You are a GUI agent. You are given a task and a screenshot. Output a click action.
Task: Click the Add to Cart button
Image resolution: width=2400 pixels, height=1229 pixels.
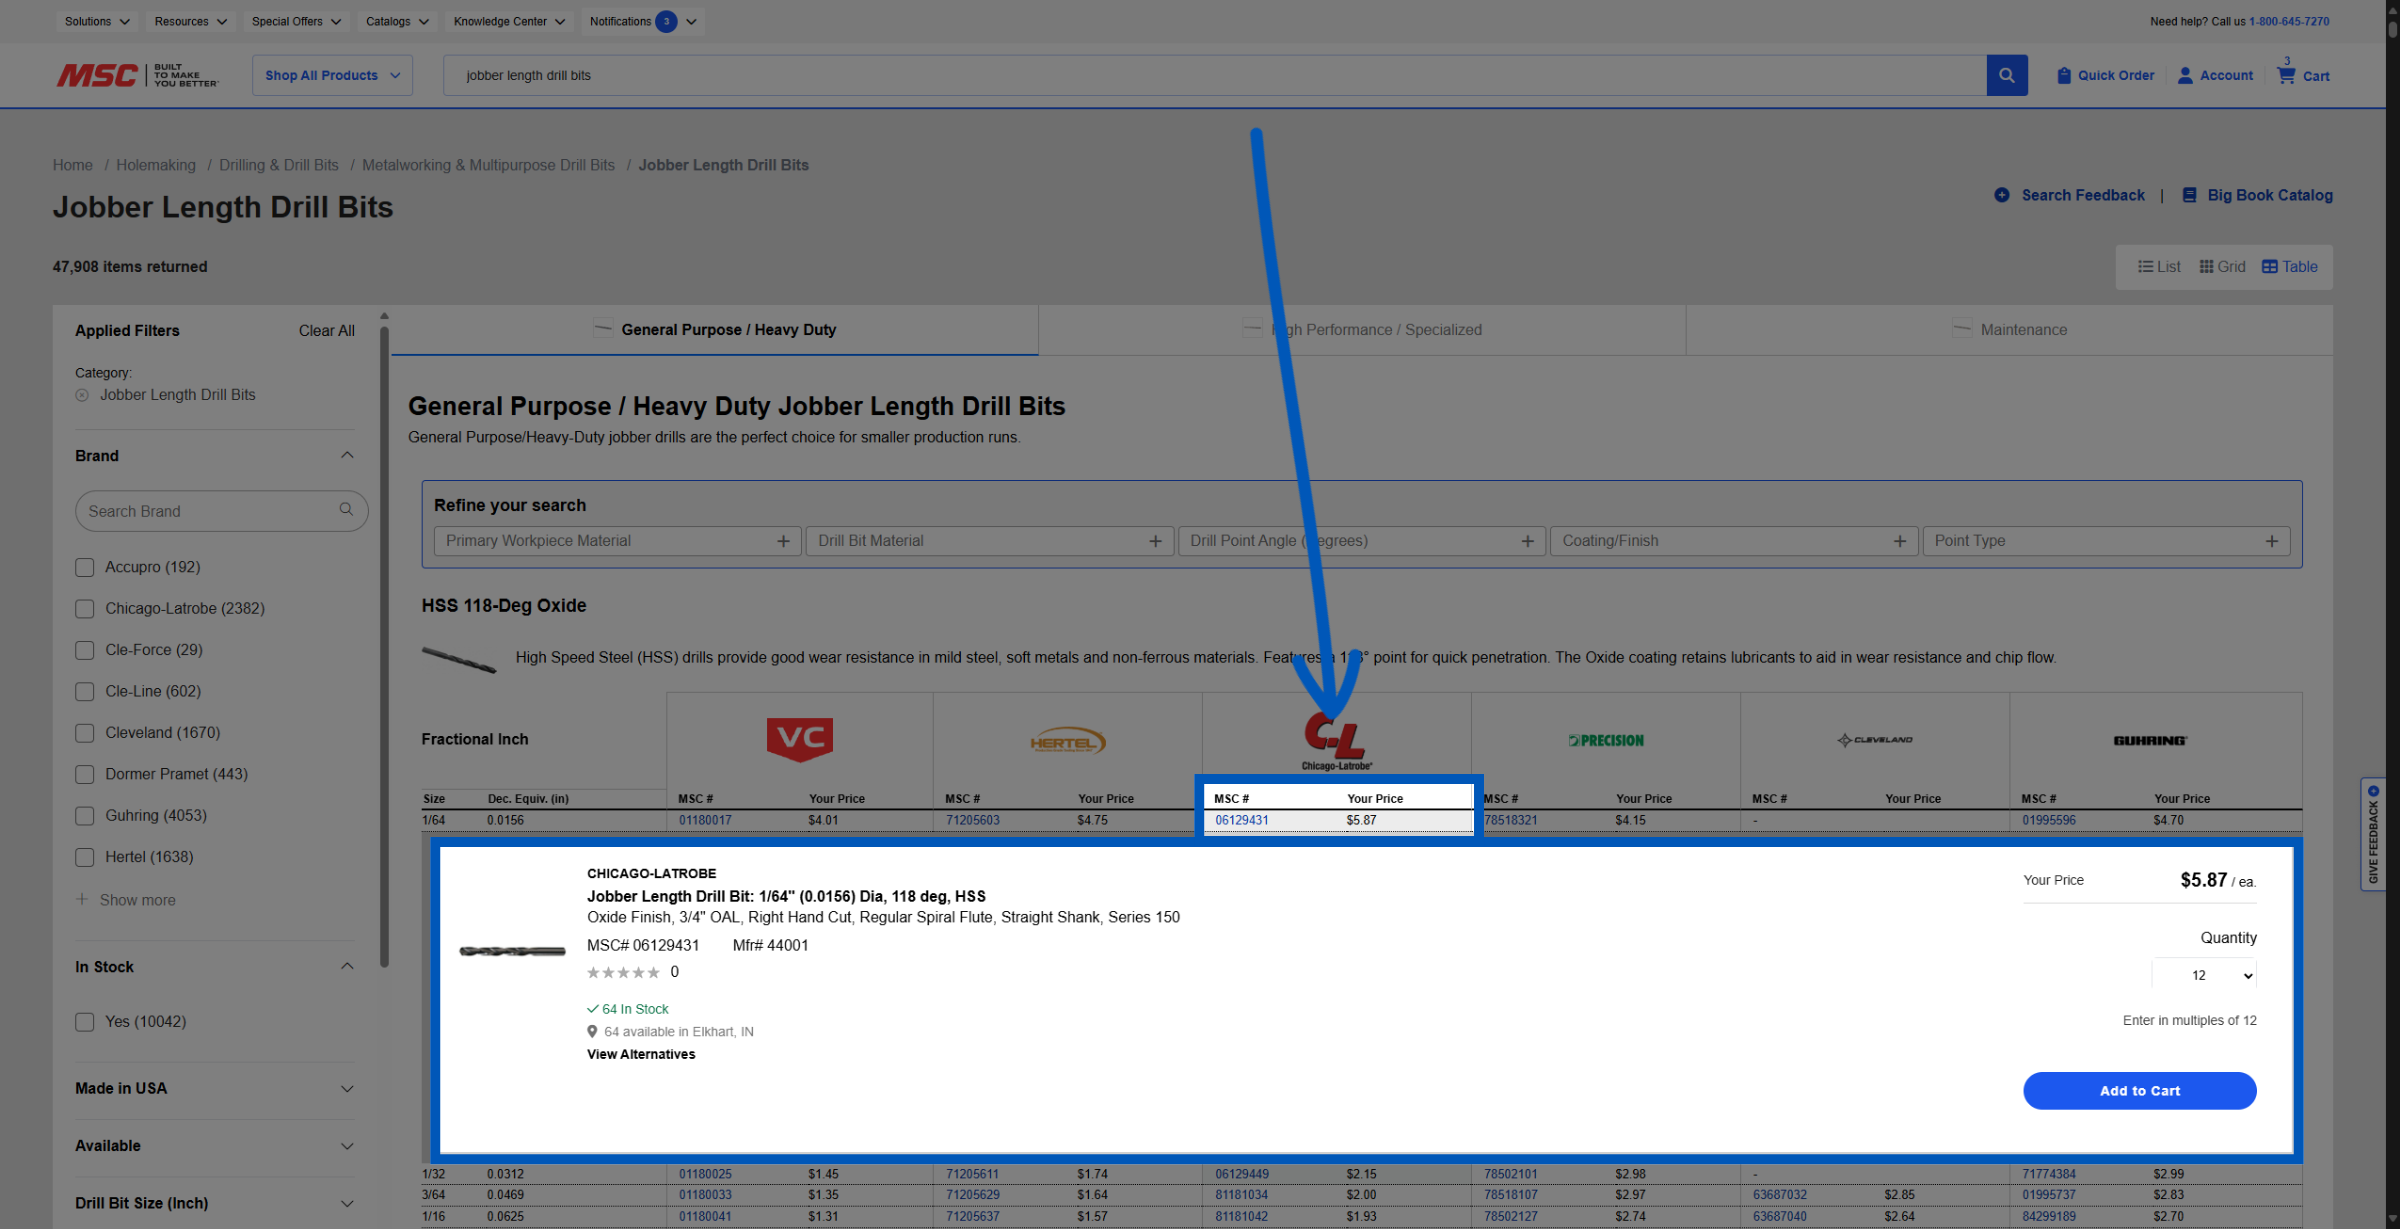pos(2140,1091)
